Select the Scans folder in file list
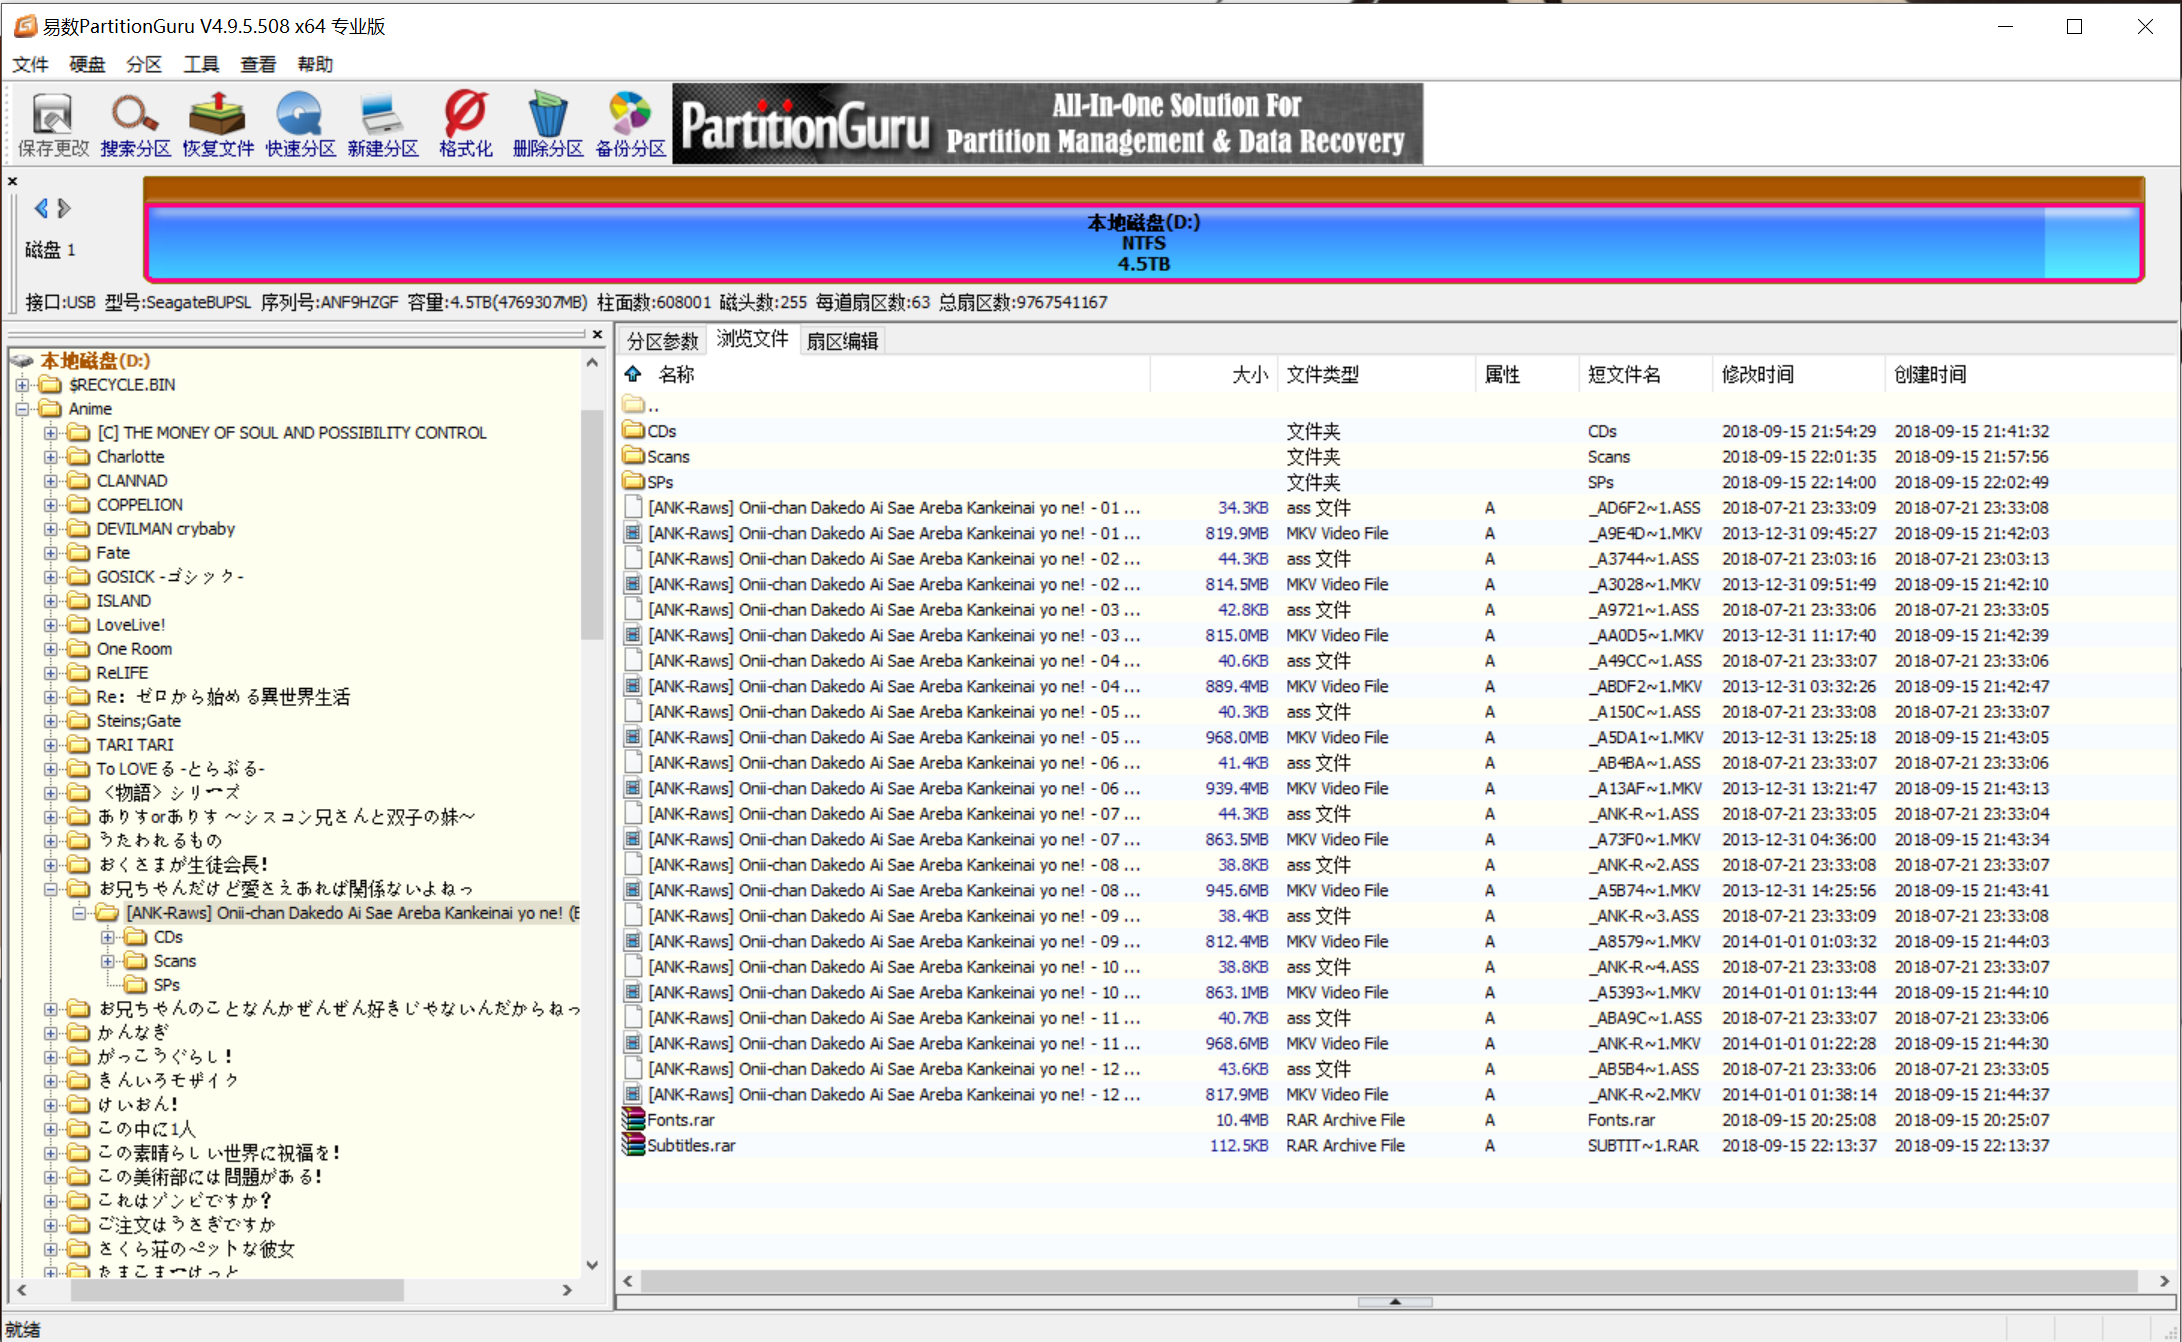This screenshot has width=2182, height=1342. pyautogui.click(x=656, y=456)
